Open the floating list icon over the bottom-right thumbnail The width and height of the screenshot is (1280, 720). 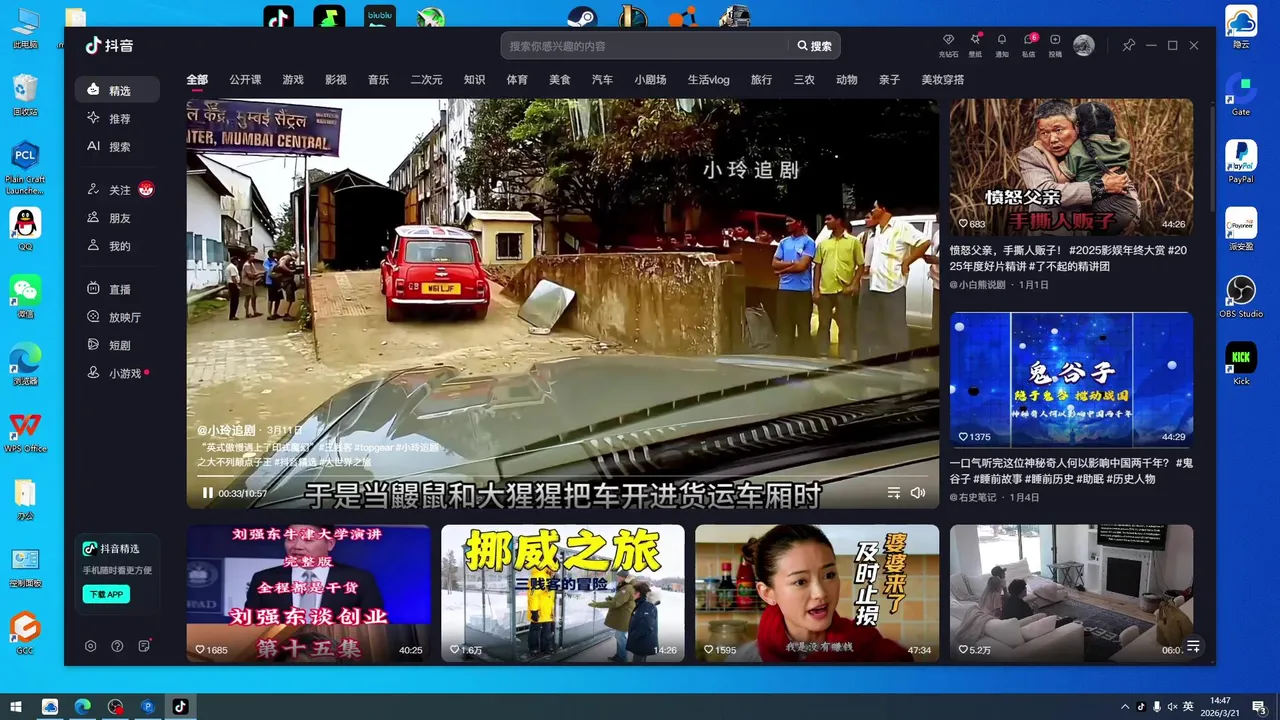[x=1193, y=646]
